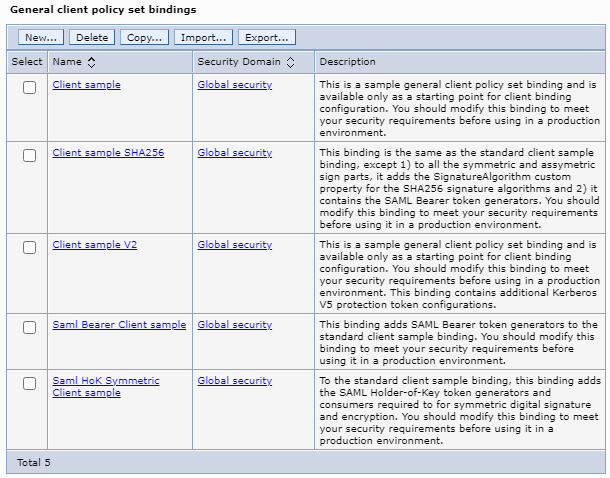Open the Saml Bearer Client sample link

pyautogui.click(x=119, y=325)
